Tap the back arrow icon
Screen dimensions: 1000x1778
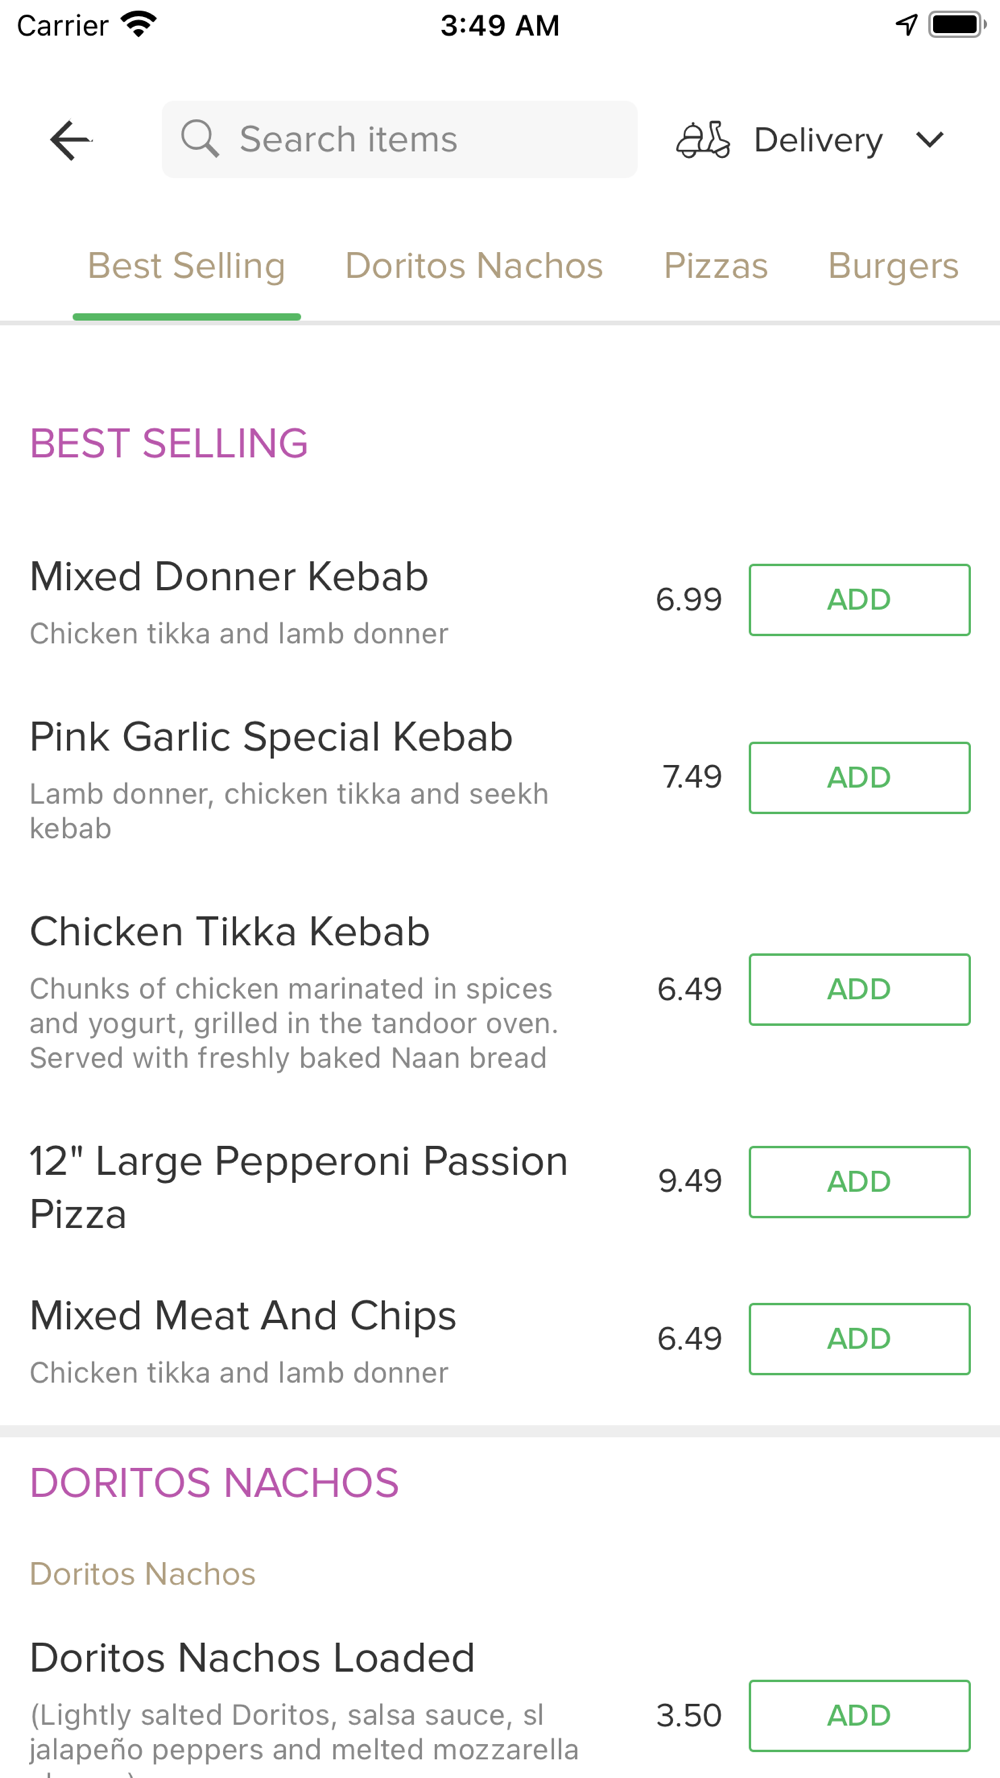71,140
